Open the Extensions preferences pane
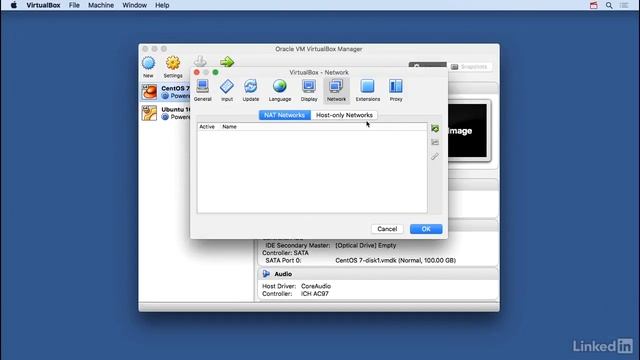Image resolution: width=640 pixels, height=360 pixels. point(367,90)
